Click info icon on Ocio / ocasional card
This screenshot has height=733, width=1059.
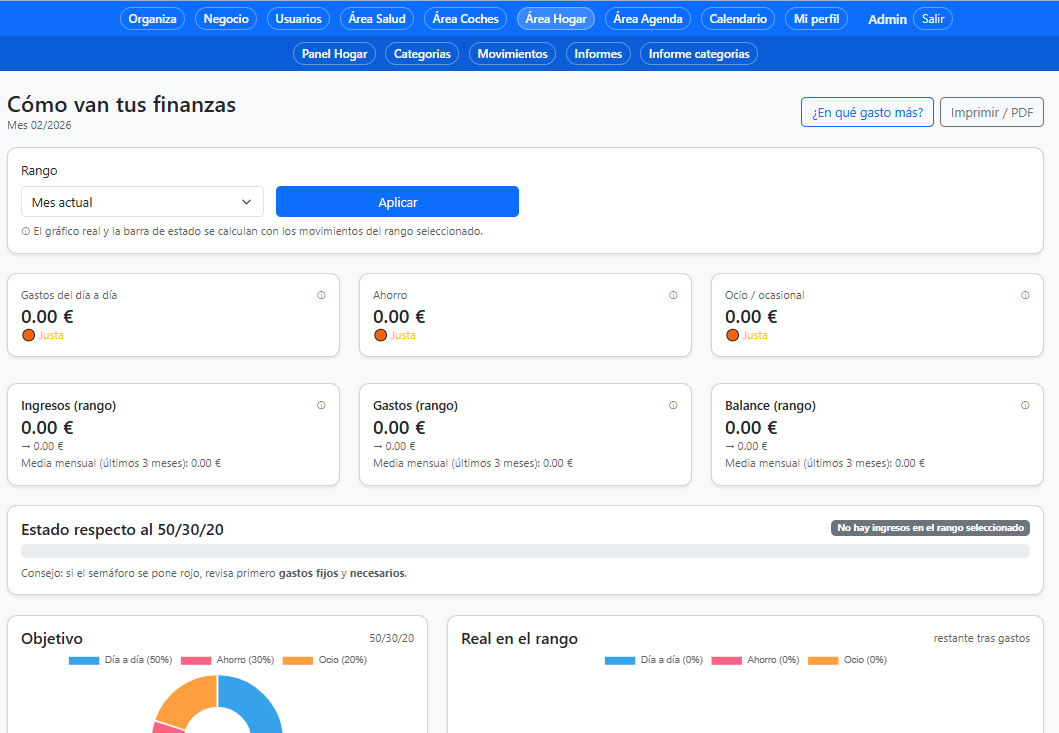tap(1025, 295)
